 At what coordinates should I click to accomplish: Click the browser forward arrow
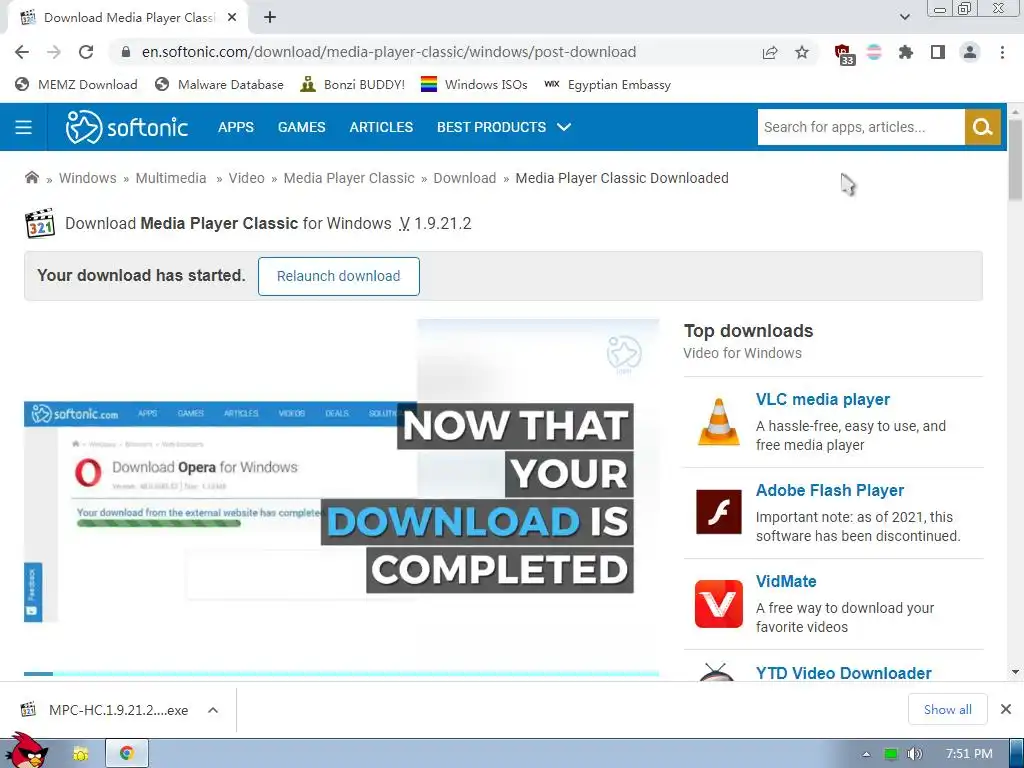54,52
